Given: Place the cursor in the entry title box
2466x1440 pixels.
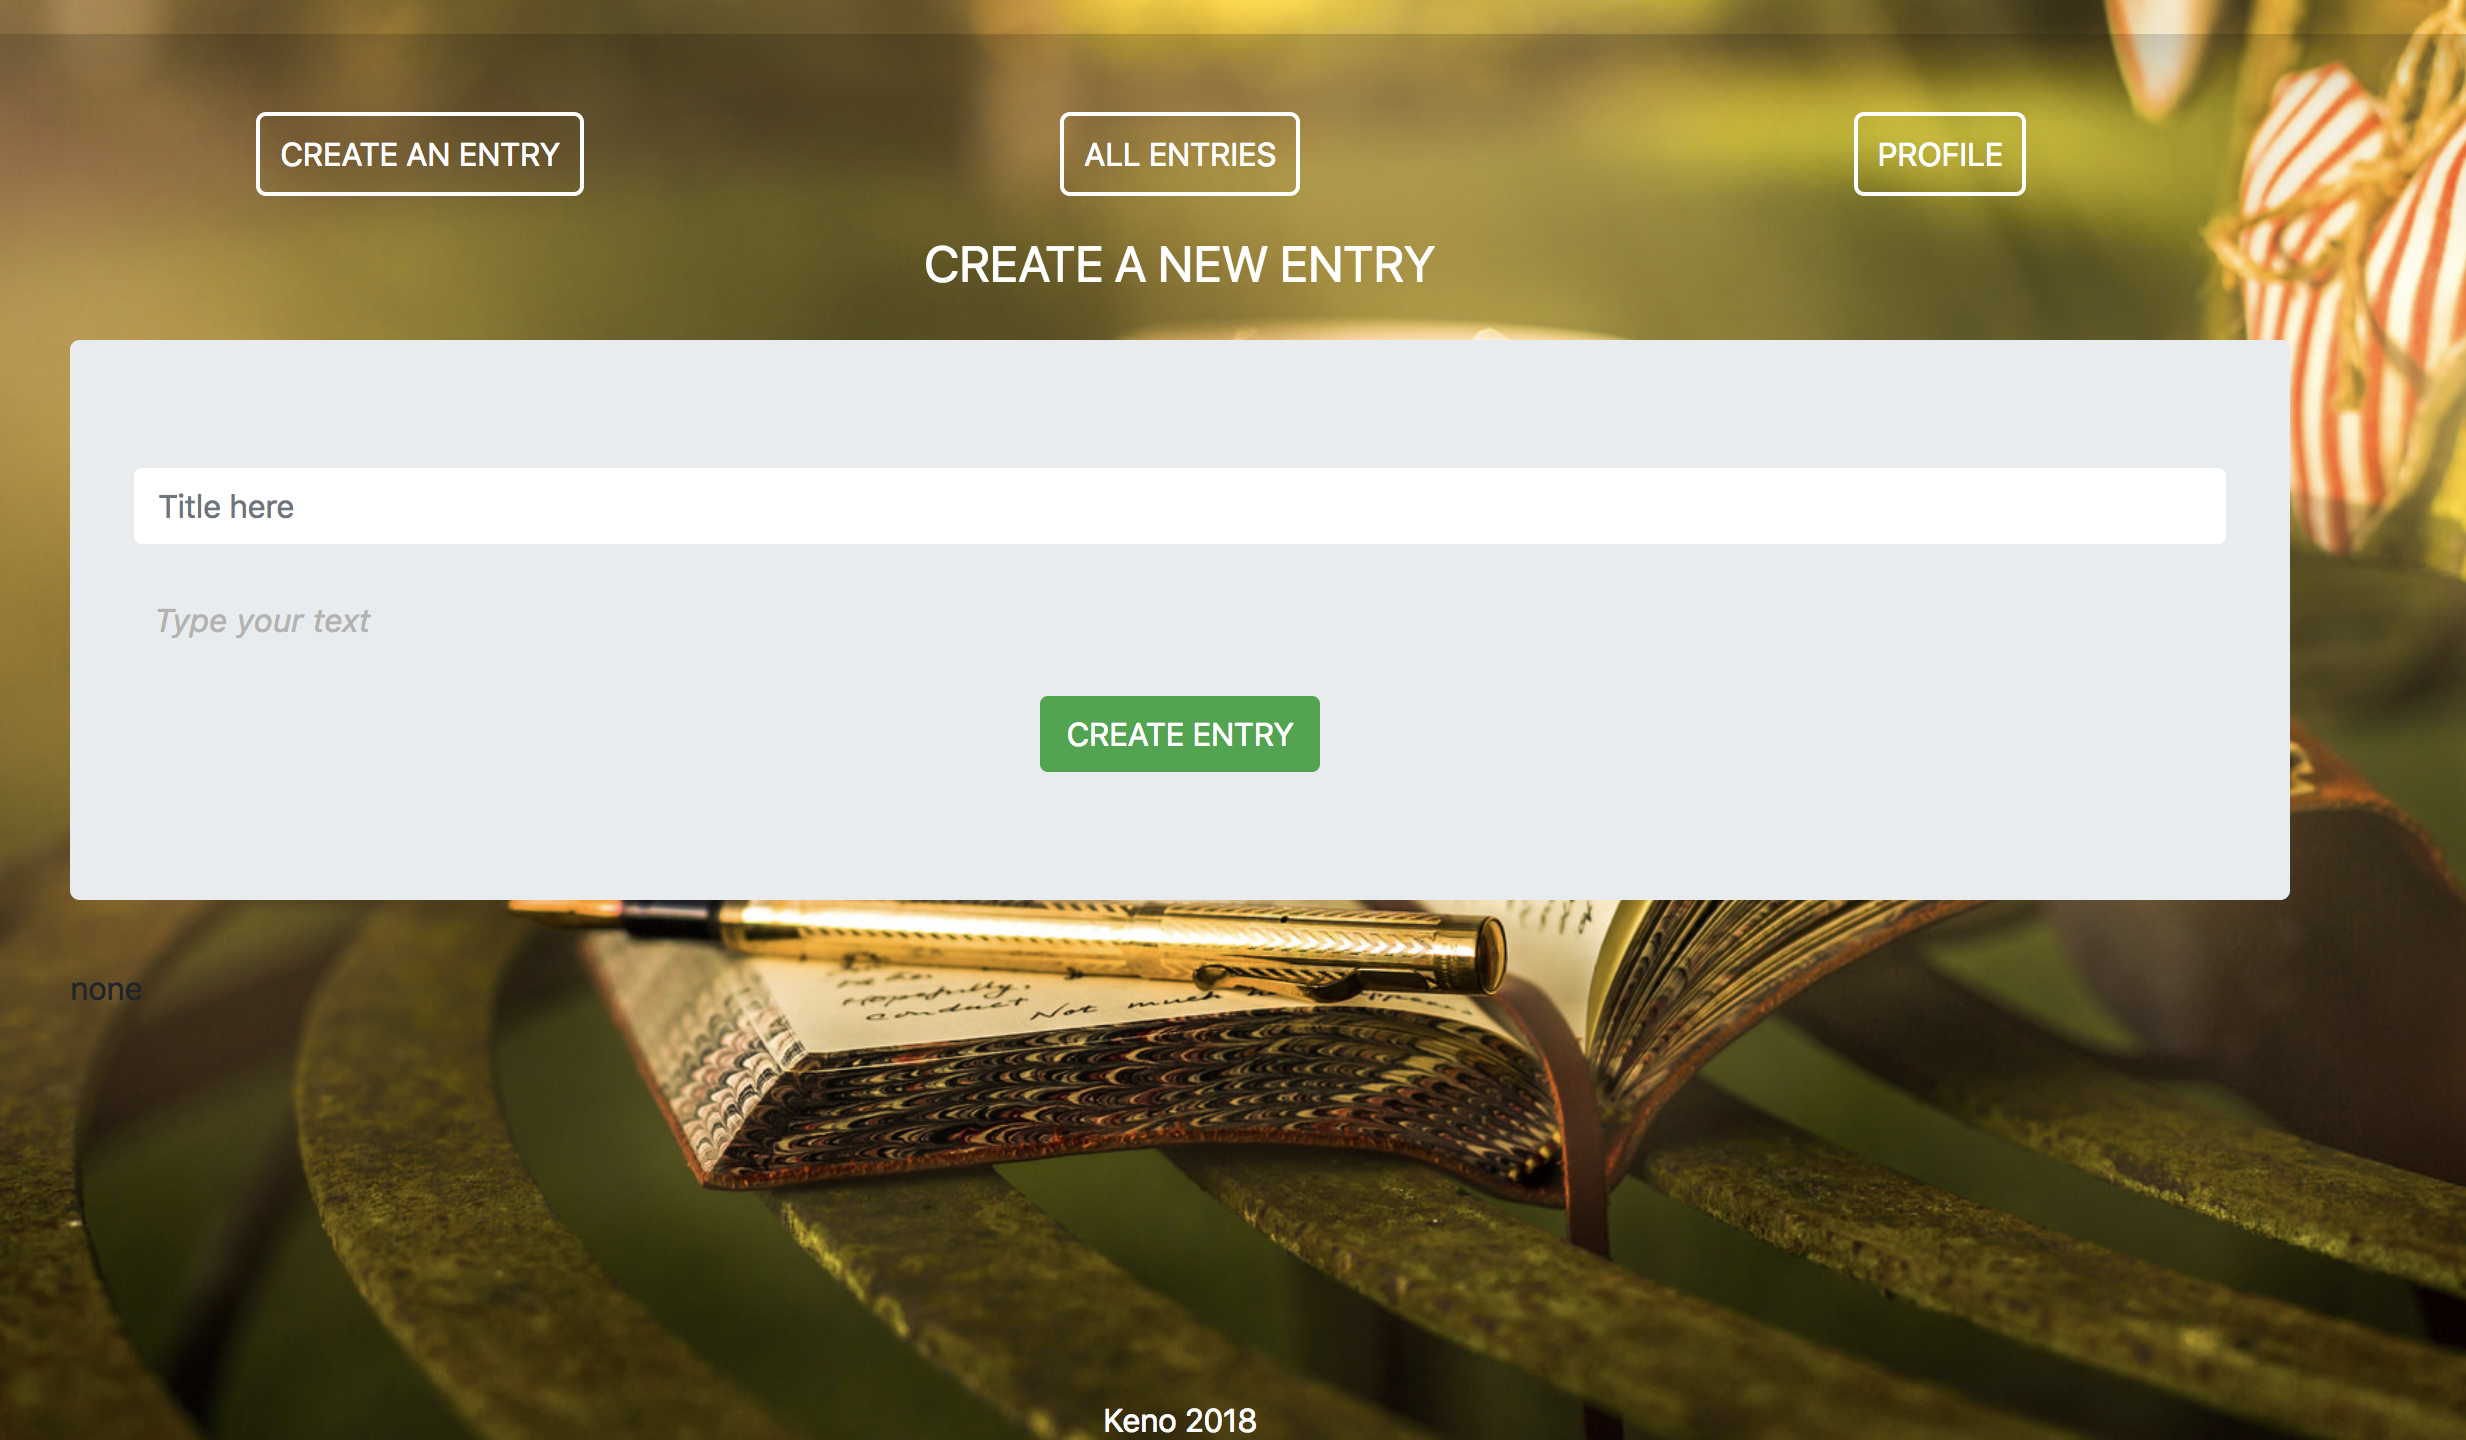Looking at the screenshot, I should pyautogui.click(x=1179, y=506).
